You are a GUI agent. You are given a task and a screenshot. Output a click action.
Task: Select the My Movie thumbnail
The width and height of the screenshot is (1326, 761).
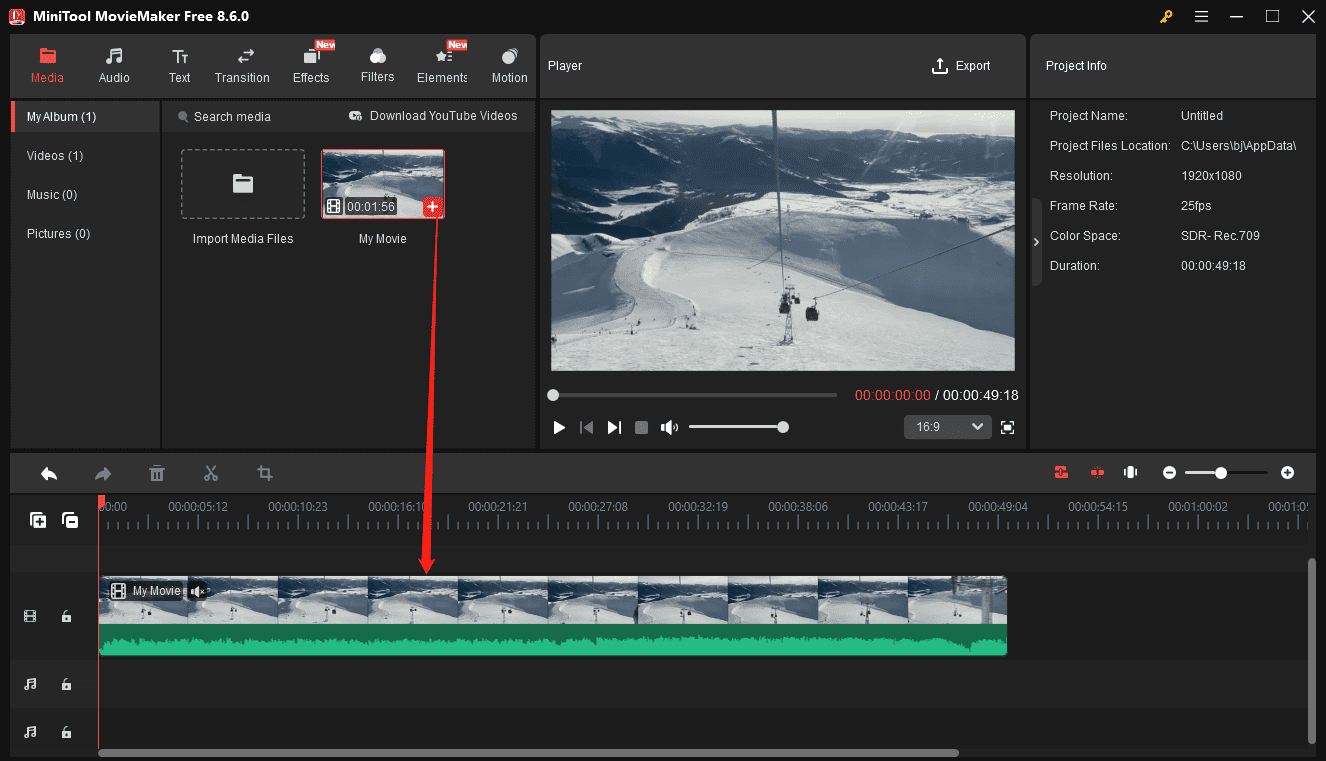click(383, 184)
